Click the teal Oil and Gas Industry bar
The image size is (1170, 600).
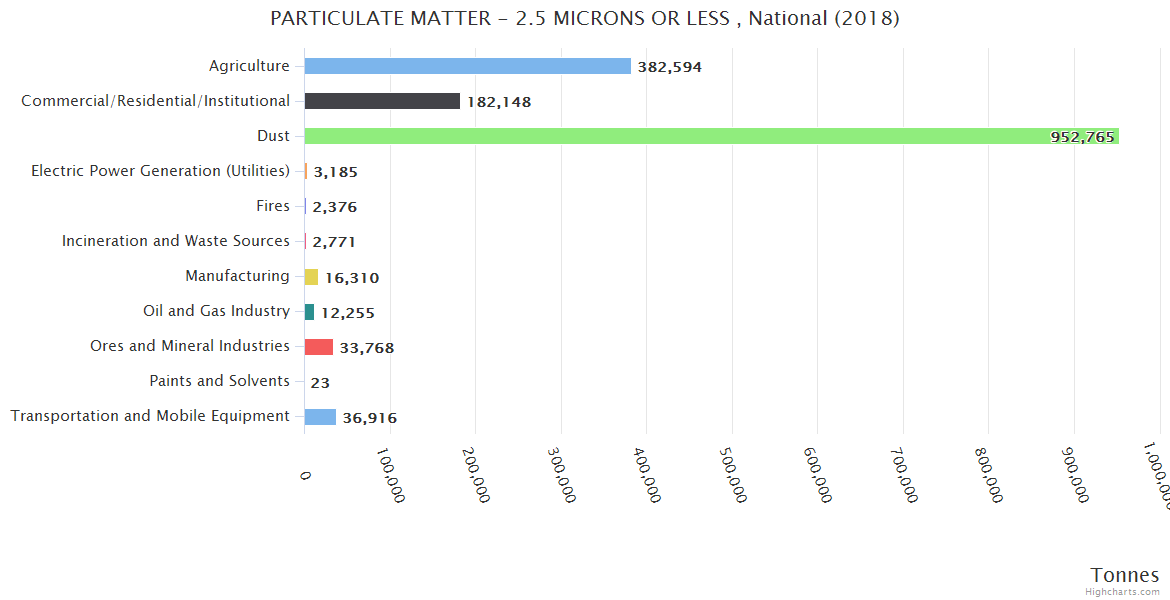click(x=310, y=312)
